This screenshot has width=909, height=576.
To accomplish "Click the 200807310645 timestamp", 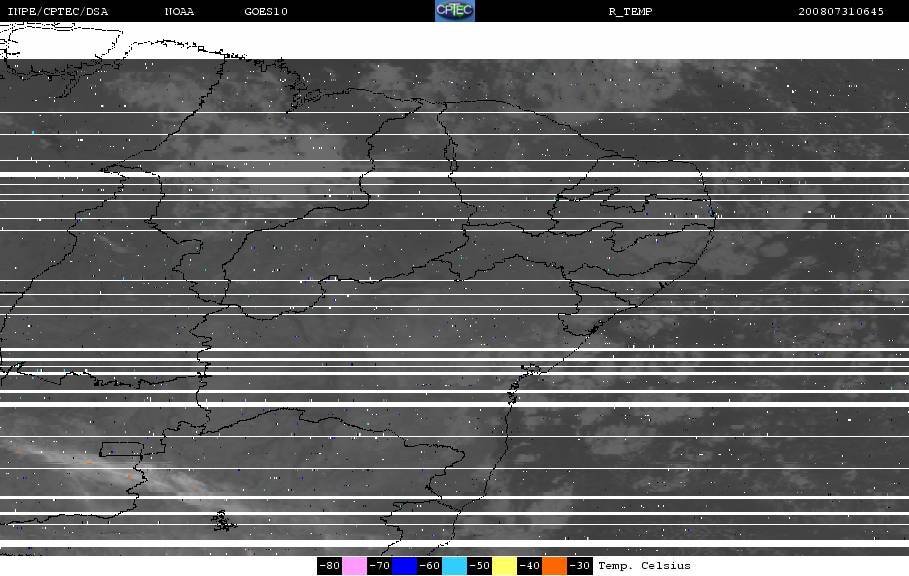I will click(841, 12).
